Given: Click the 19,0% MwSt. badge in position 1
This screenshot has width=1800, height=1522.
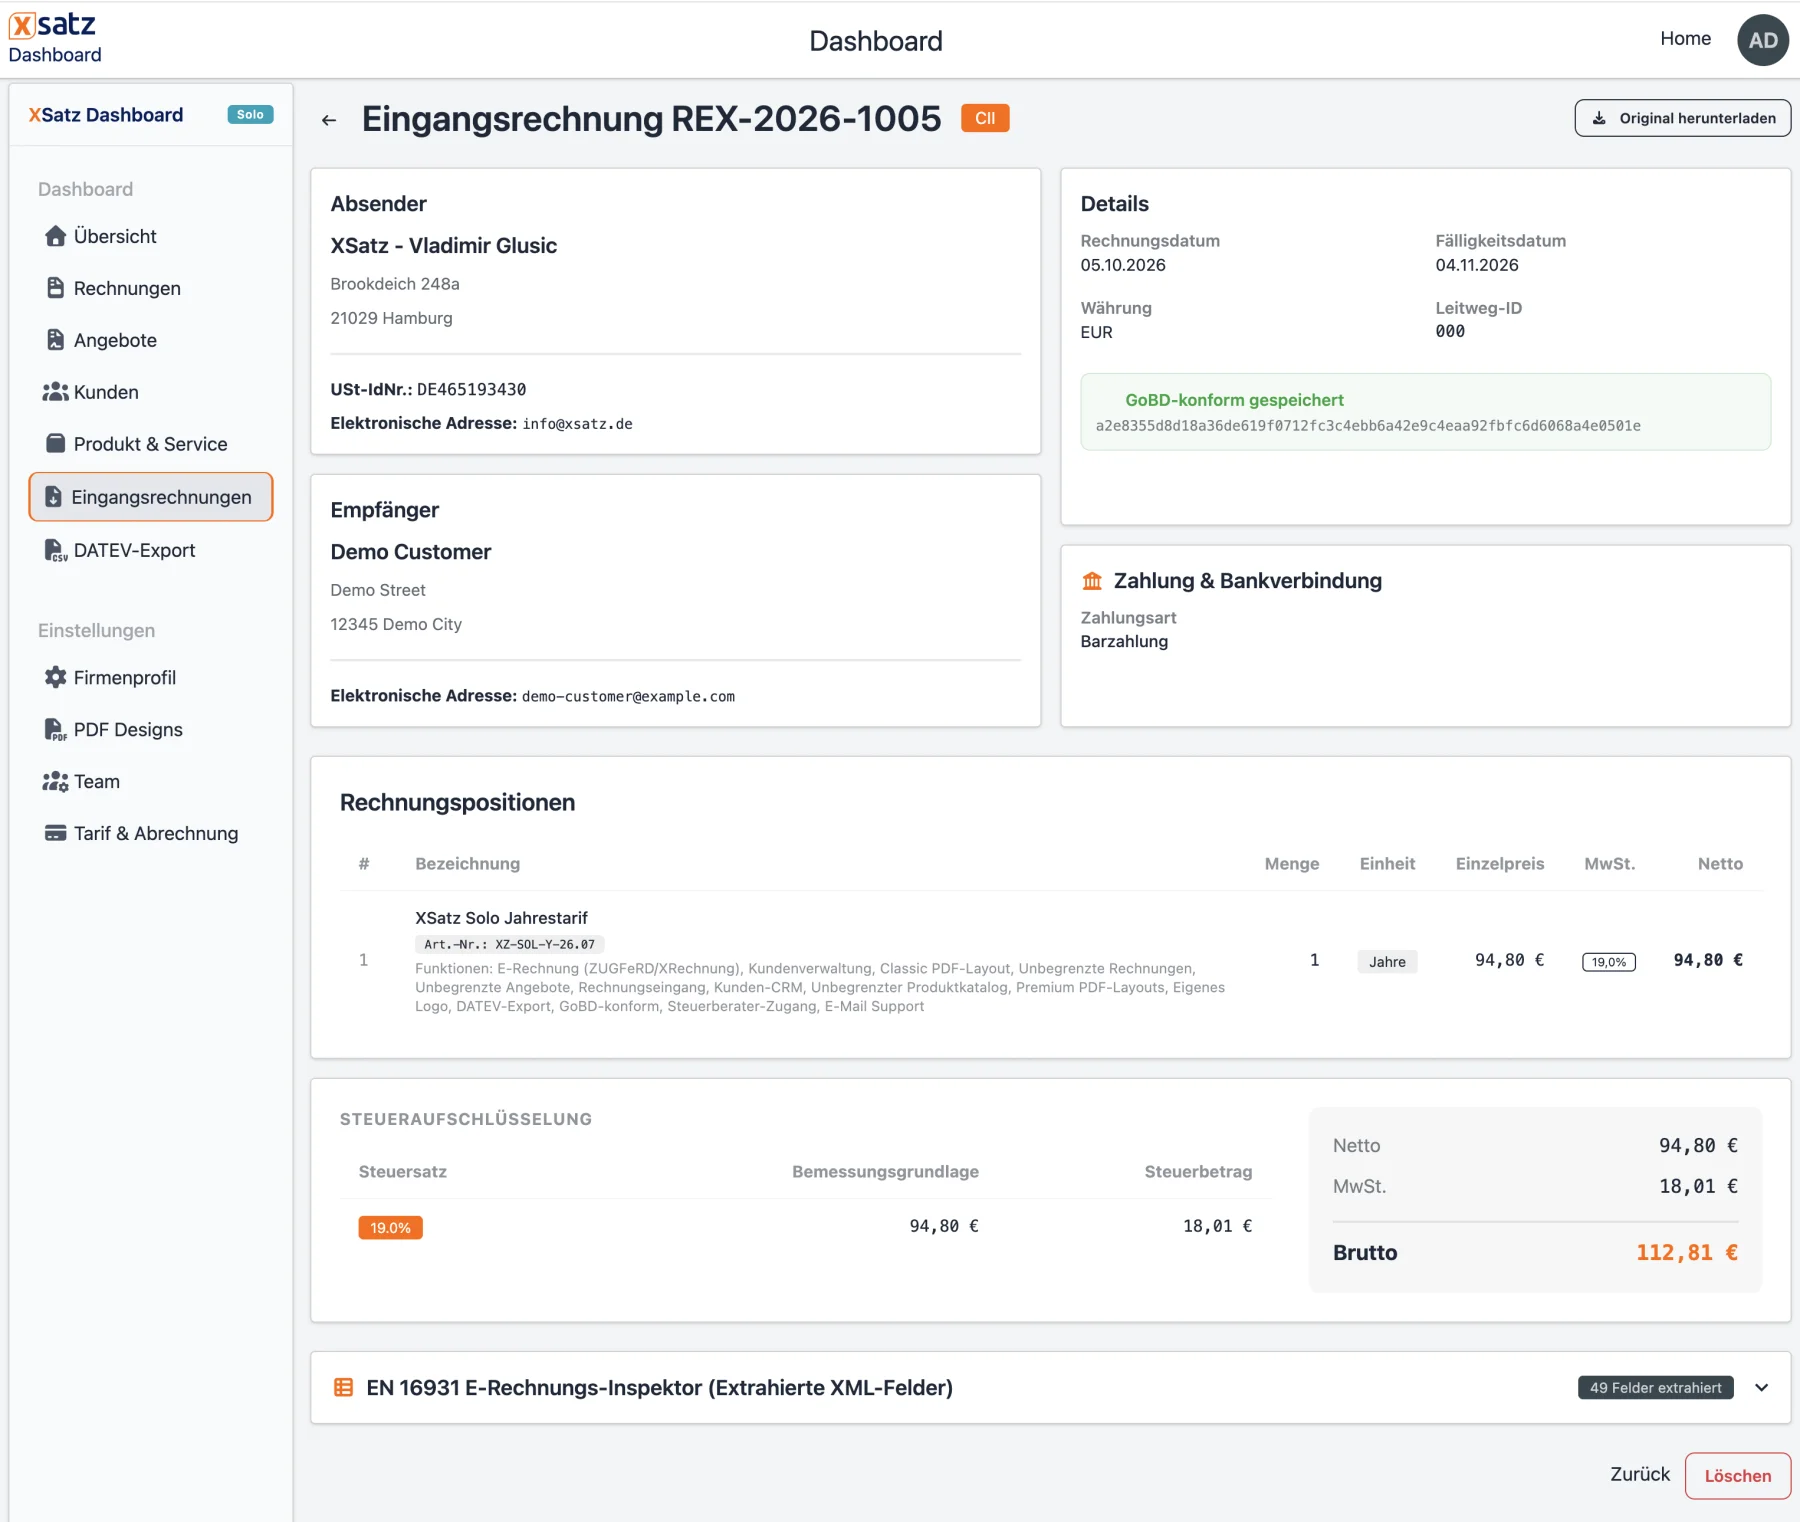Looking at the screenshot, I should point(1609,962).
